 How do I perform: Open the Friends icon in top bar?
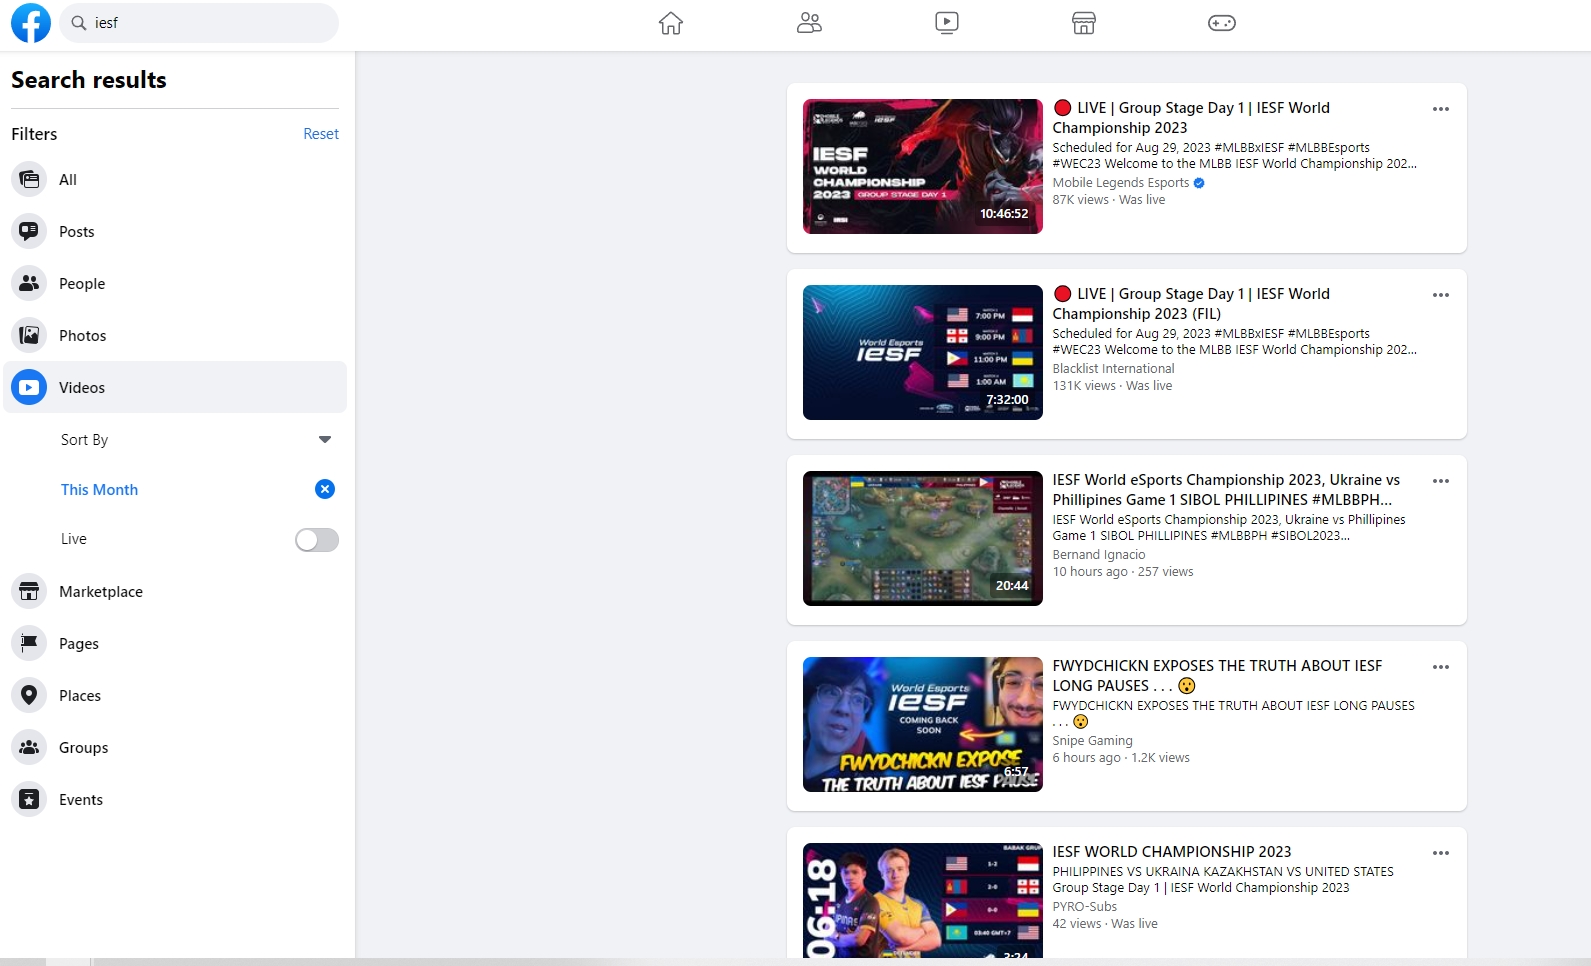point(809,23)
